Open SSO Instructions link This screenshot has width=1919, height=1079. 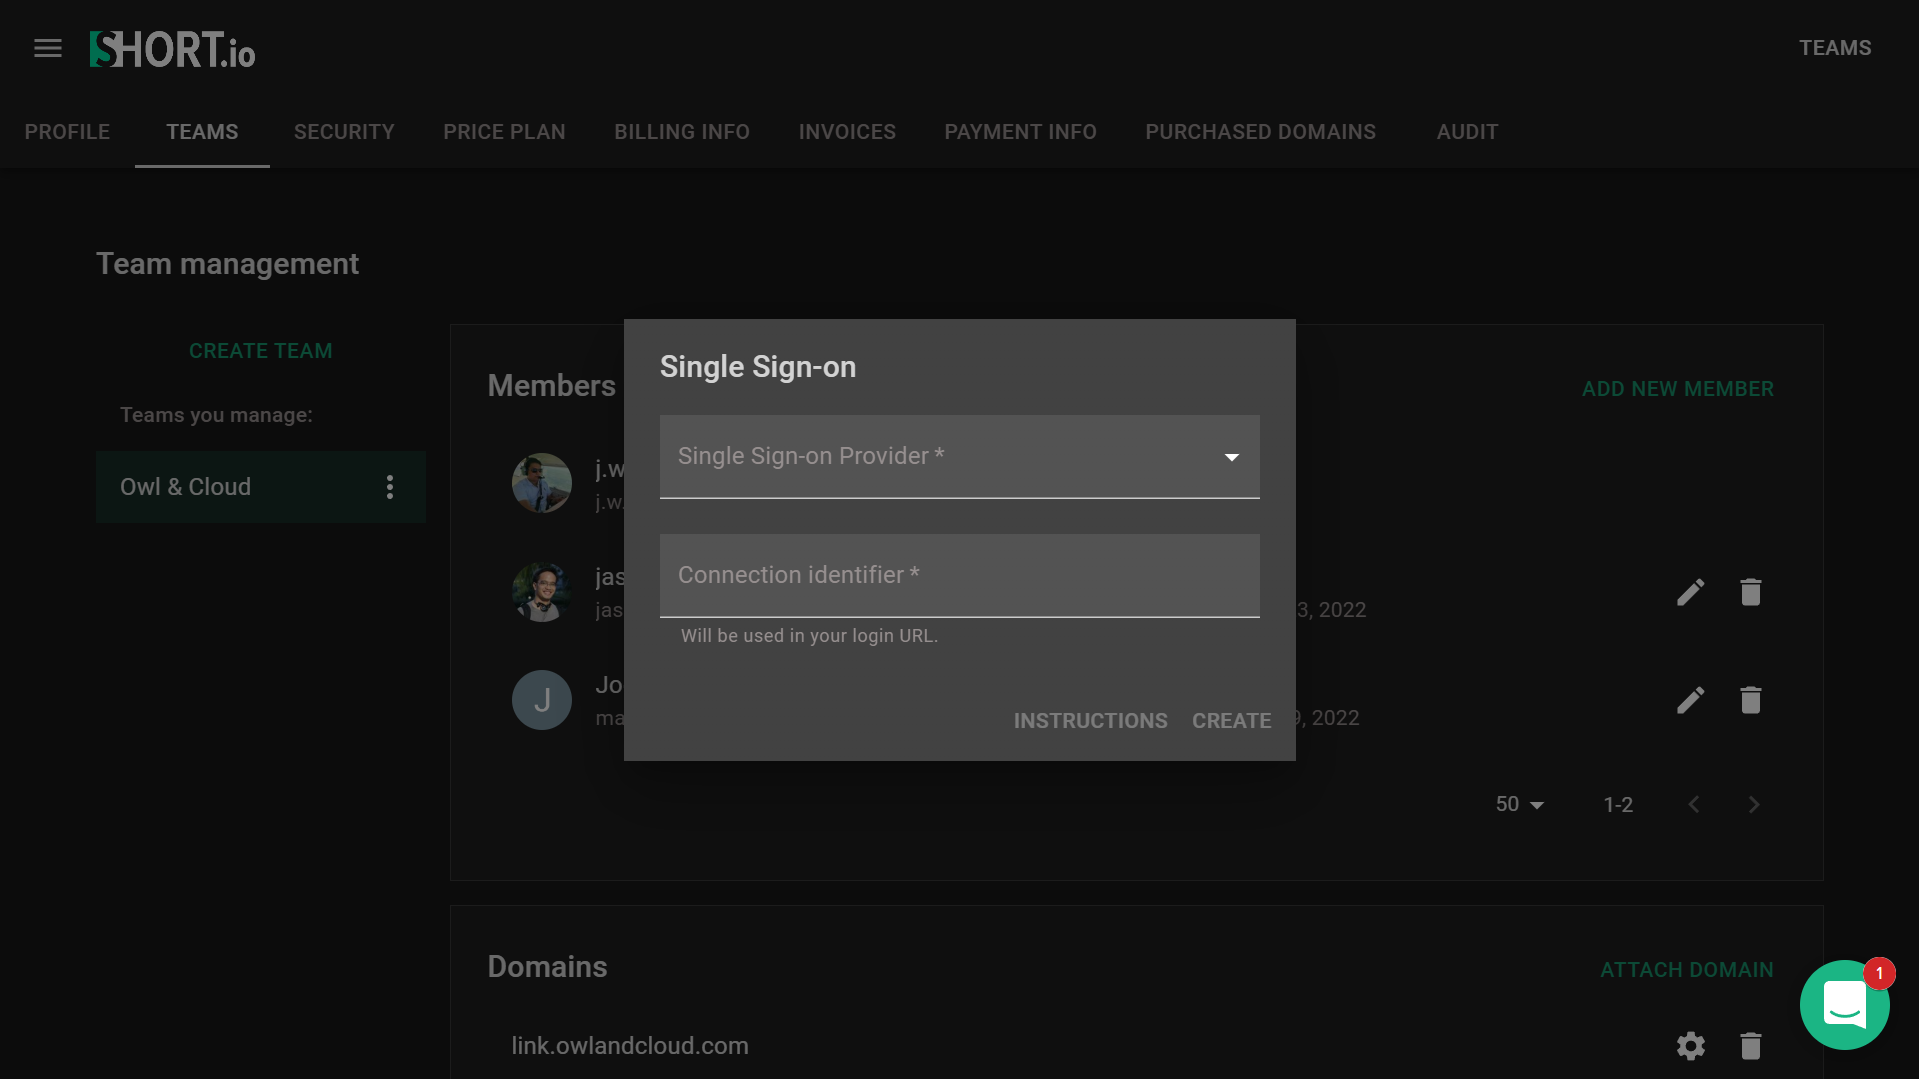(x=1090, y=721)
